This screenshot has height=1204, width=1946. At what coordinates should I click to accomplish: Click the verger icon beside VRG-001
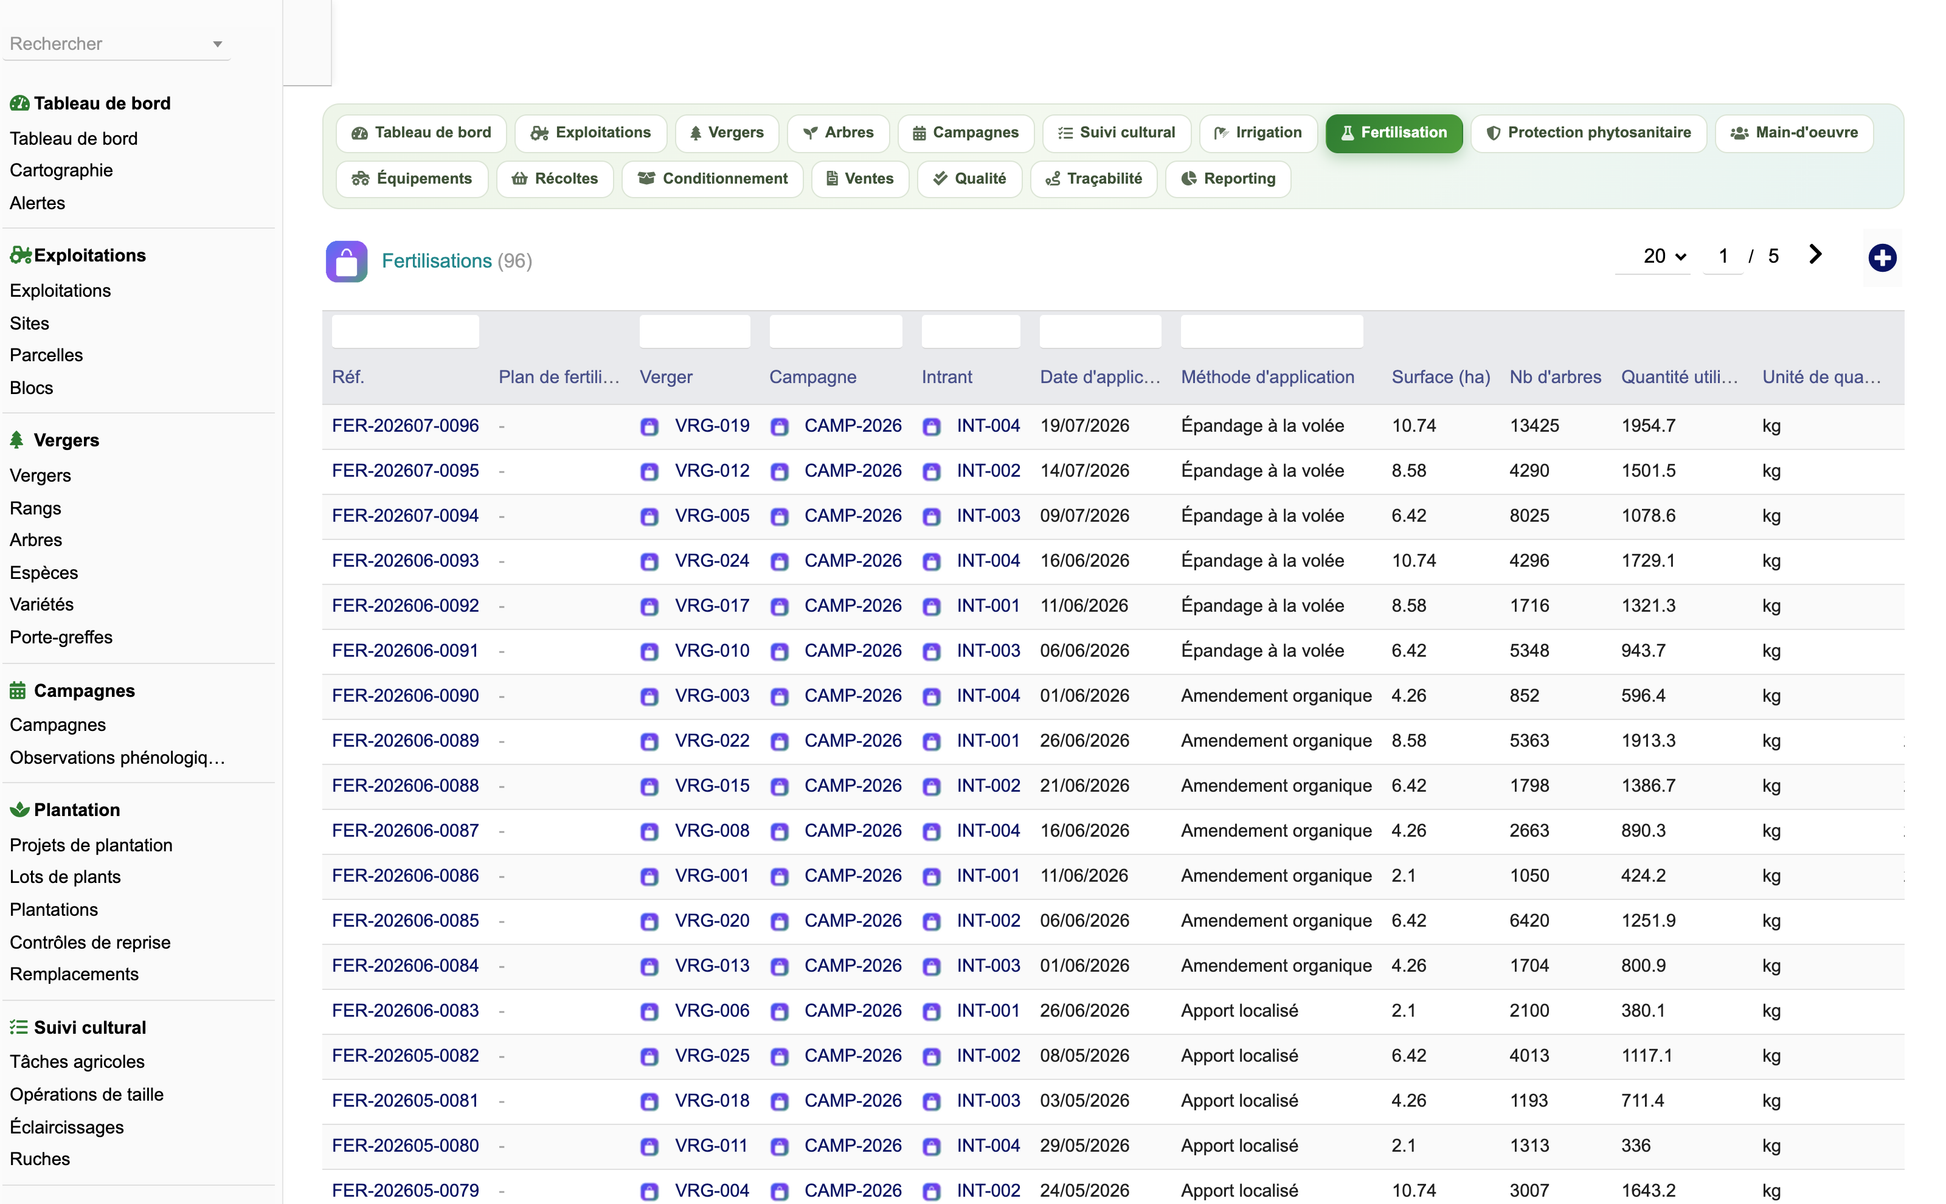649,877
